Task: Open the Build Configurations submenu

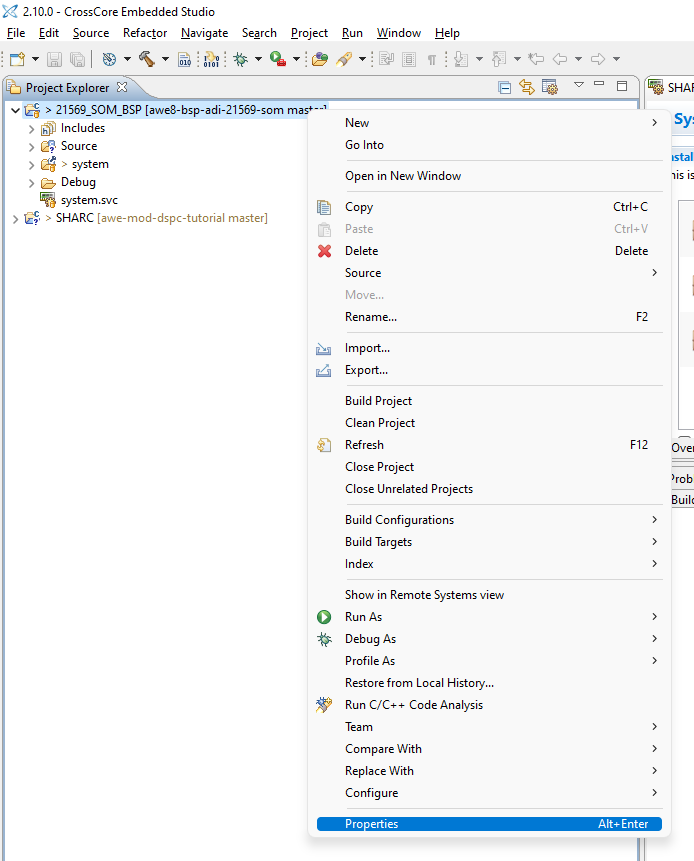Action: coord(399,520)
